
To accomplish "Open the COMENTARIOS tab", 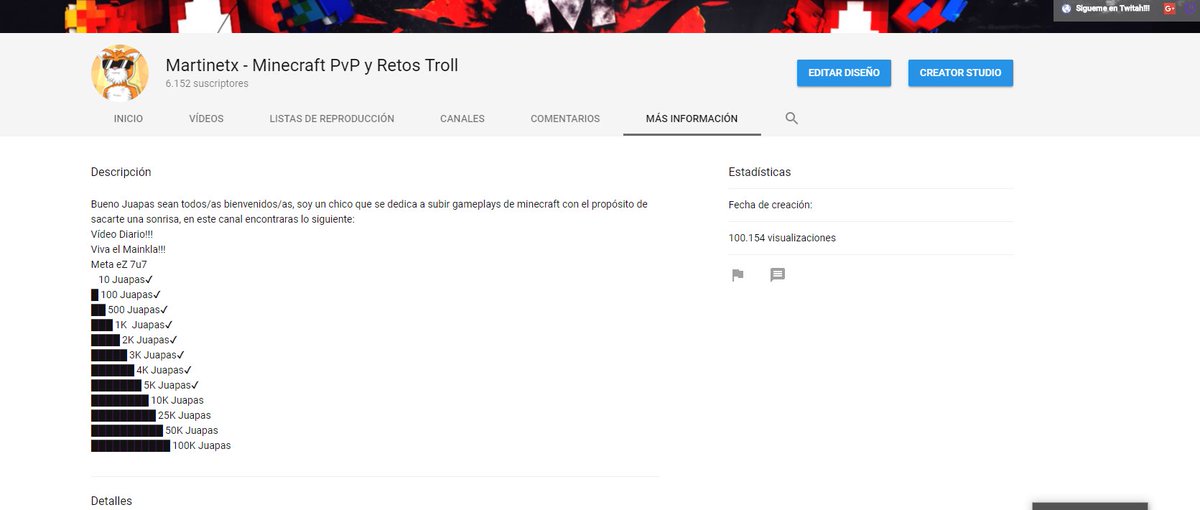I will click(565, 118).
